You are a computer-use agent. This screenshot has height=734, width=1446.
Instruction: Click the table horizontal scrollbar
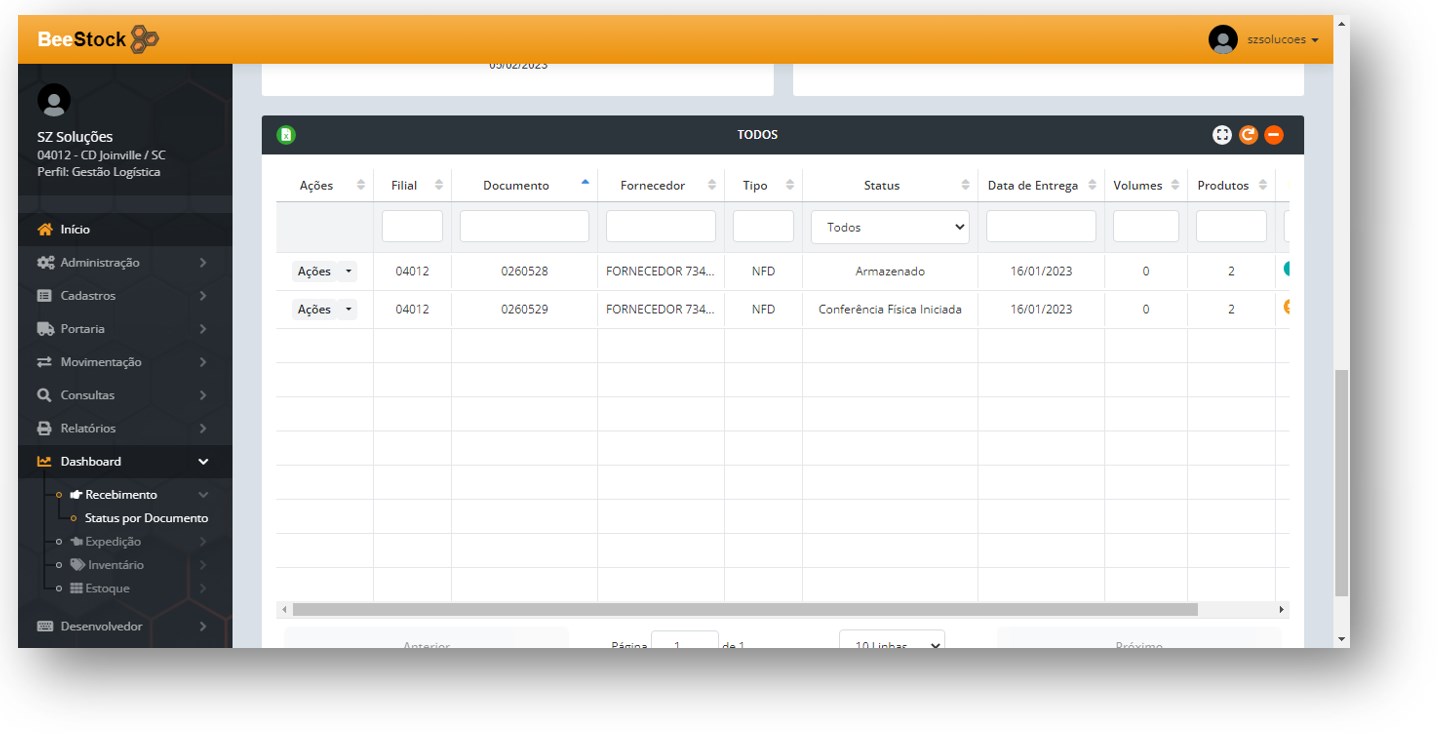[x=744, y=609]
